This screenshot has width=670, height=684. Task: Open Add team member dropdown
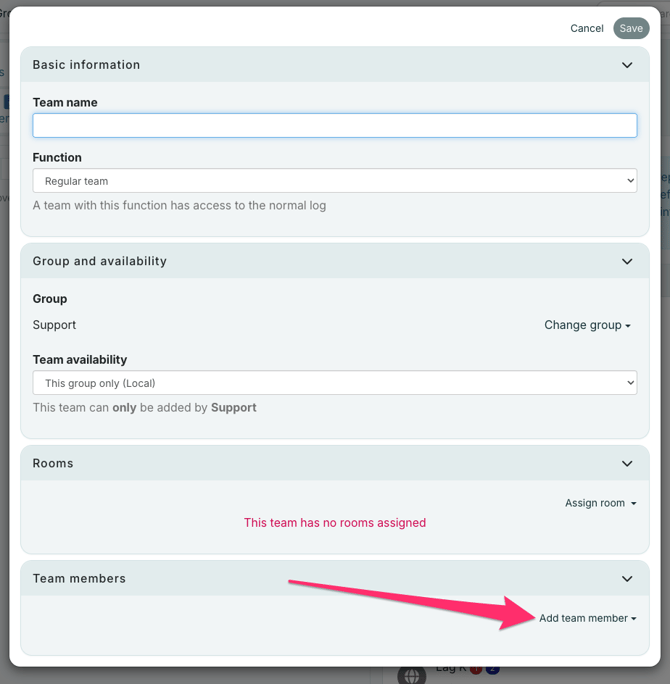point(587,618)
